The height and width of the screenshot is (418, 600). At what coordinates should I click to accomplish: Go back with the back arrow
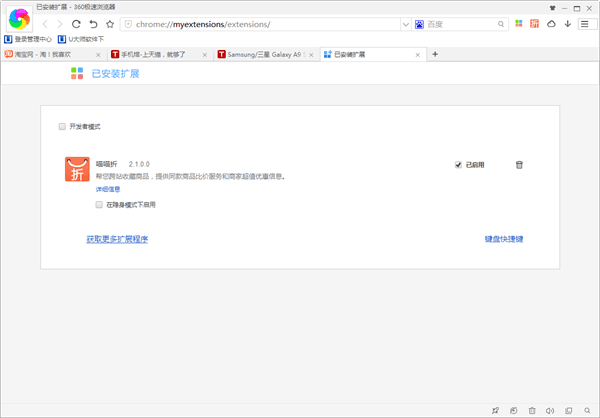(45, 23)
